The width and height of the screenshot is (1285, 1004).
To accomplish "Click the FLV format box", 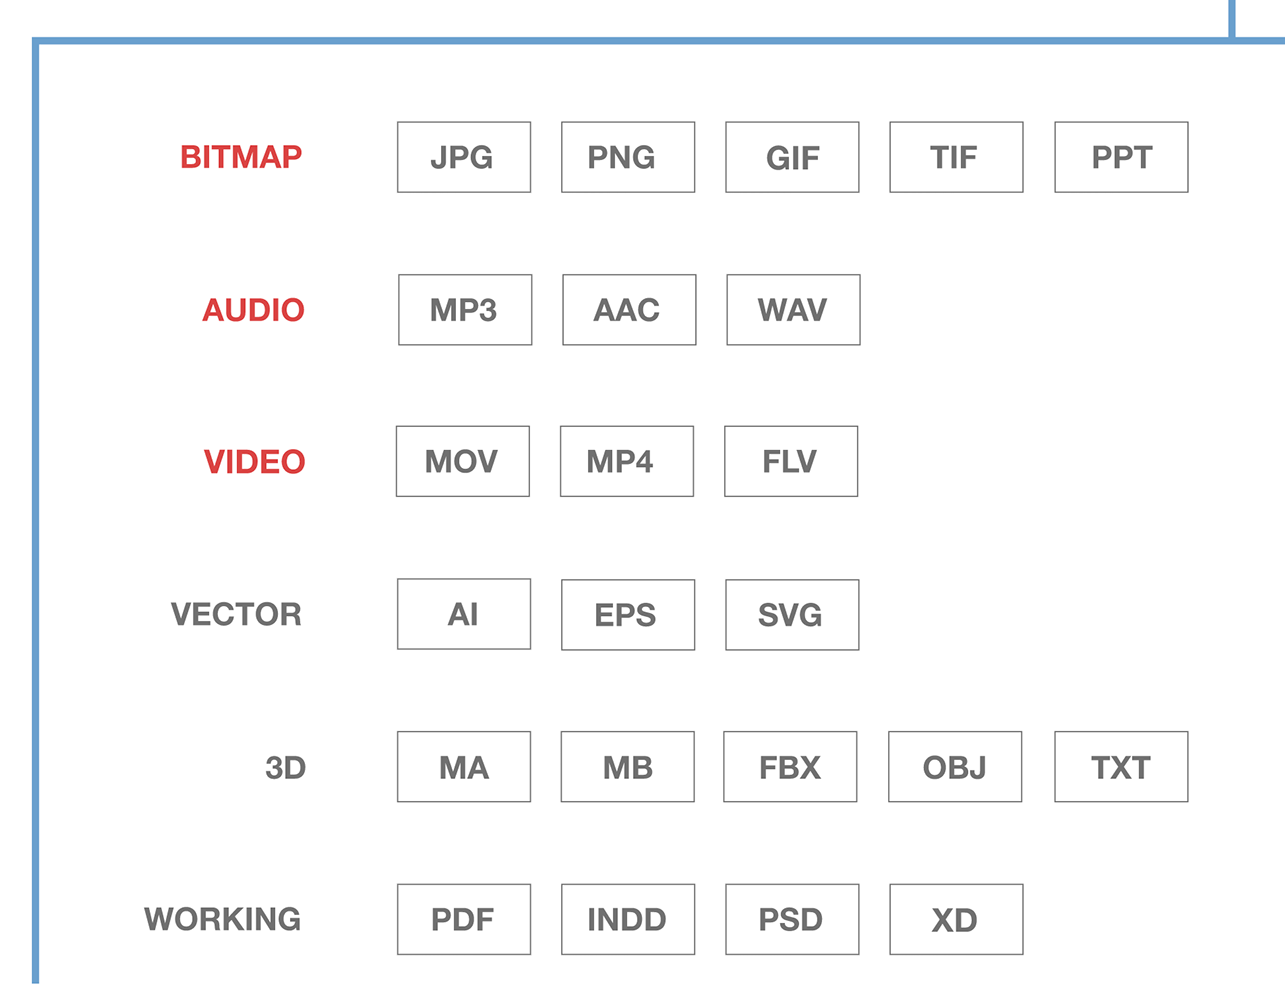I will [791, 461].
